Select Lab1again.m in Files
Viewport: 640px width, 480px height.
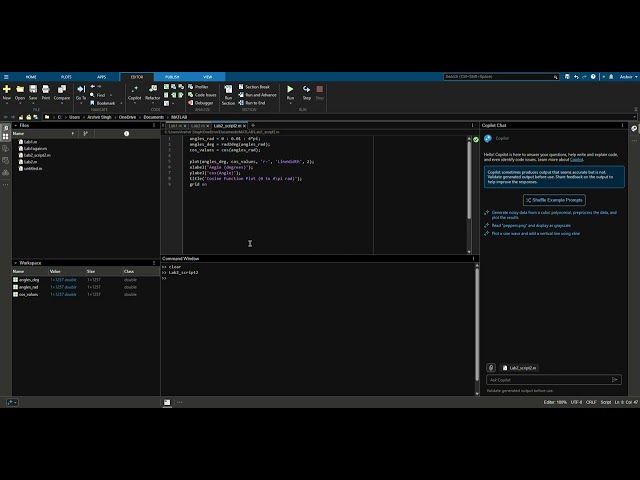click(x=35, y=149)
